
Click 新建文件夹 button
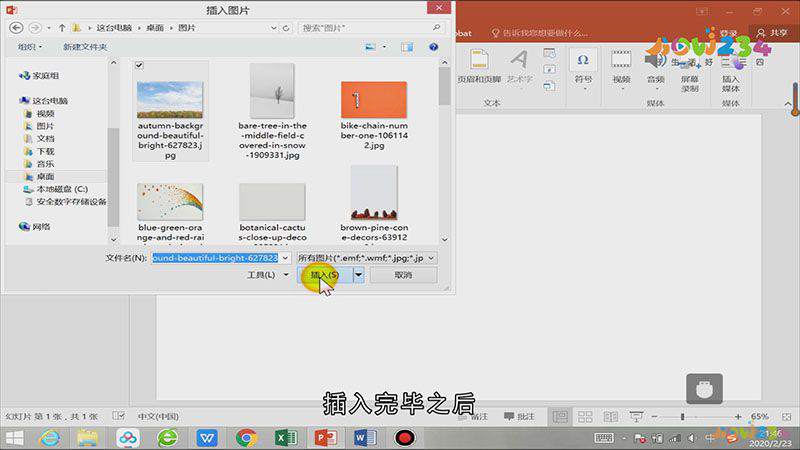coord(85,47)
